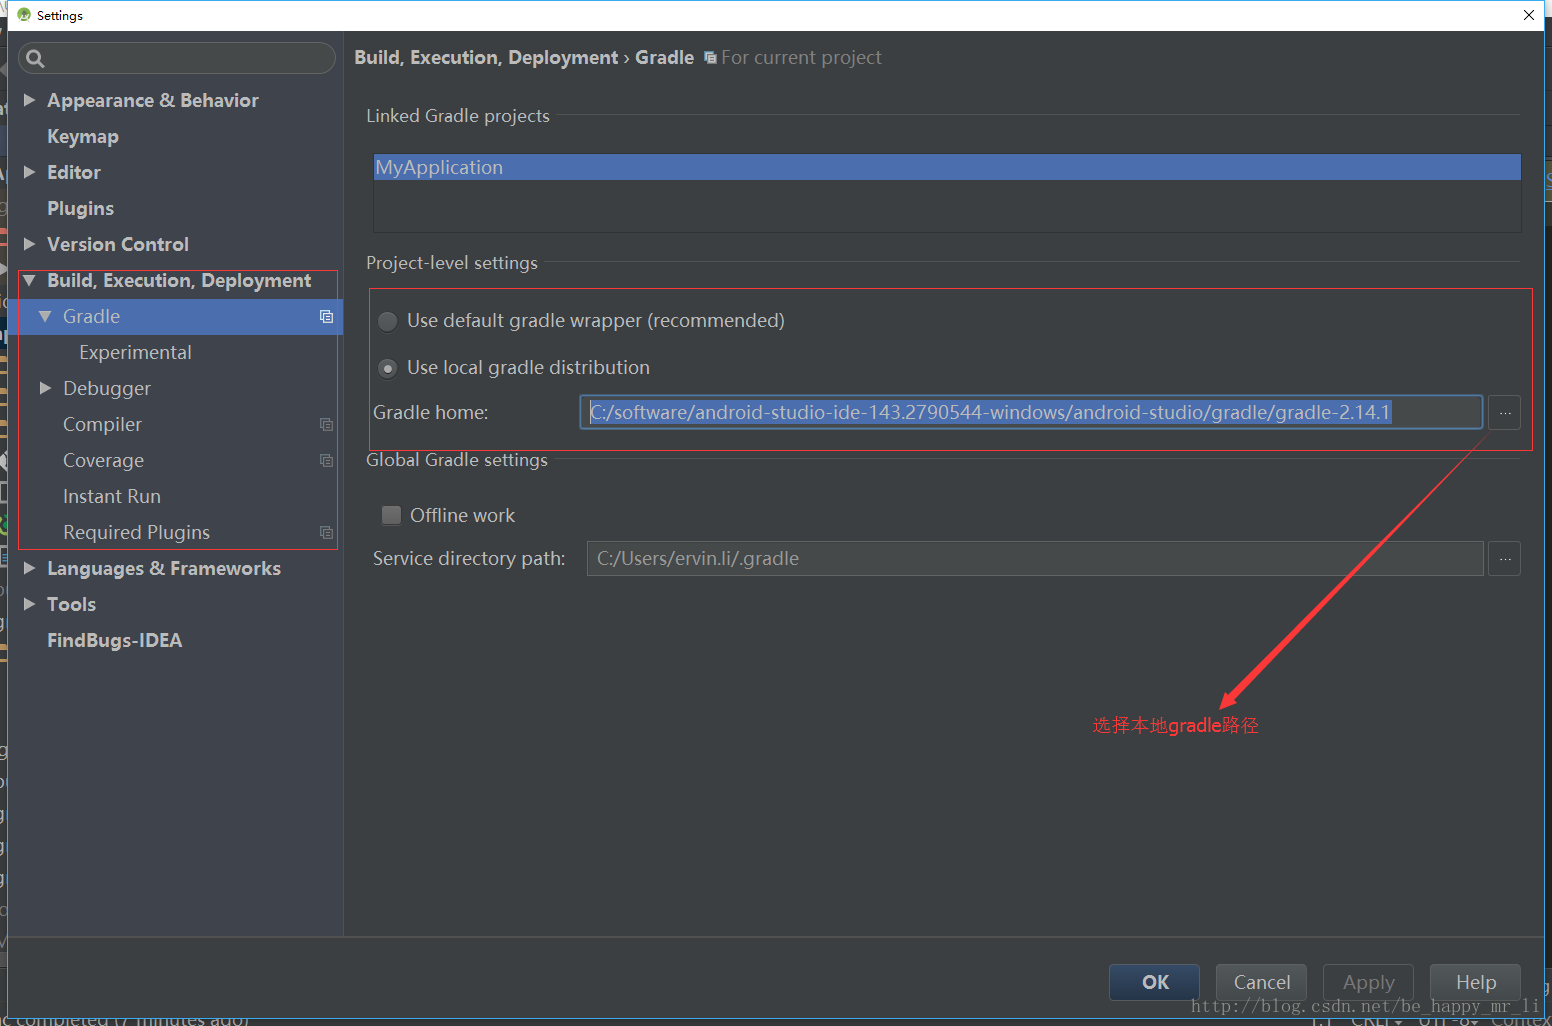Viewport: 1552px width, 1026px height.
Task: Open the Keymap settings page
Action: 83,136
